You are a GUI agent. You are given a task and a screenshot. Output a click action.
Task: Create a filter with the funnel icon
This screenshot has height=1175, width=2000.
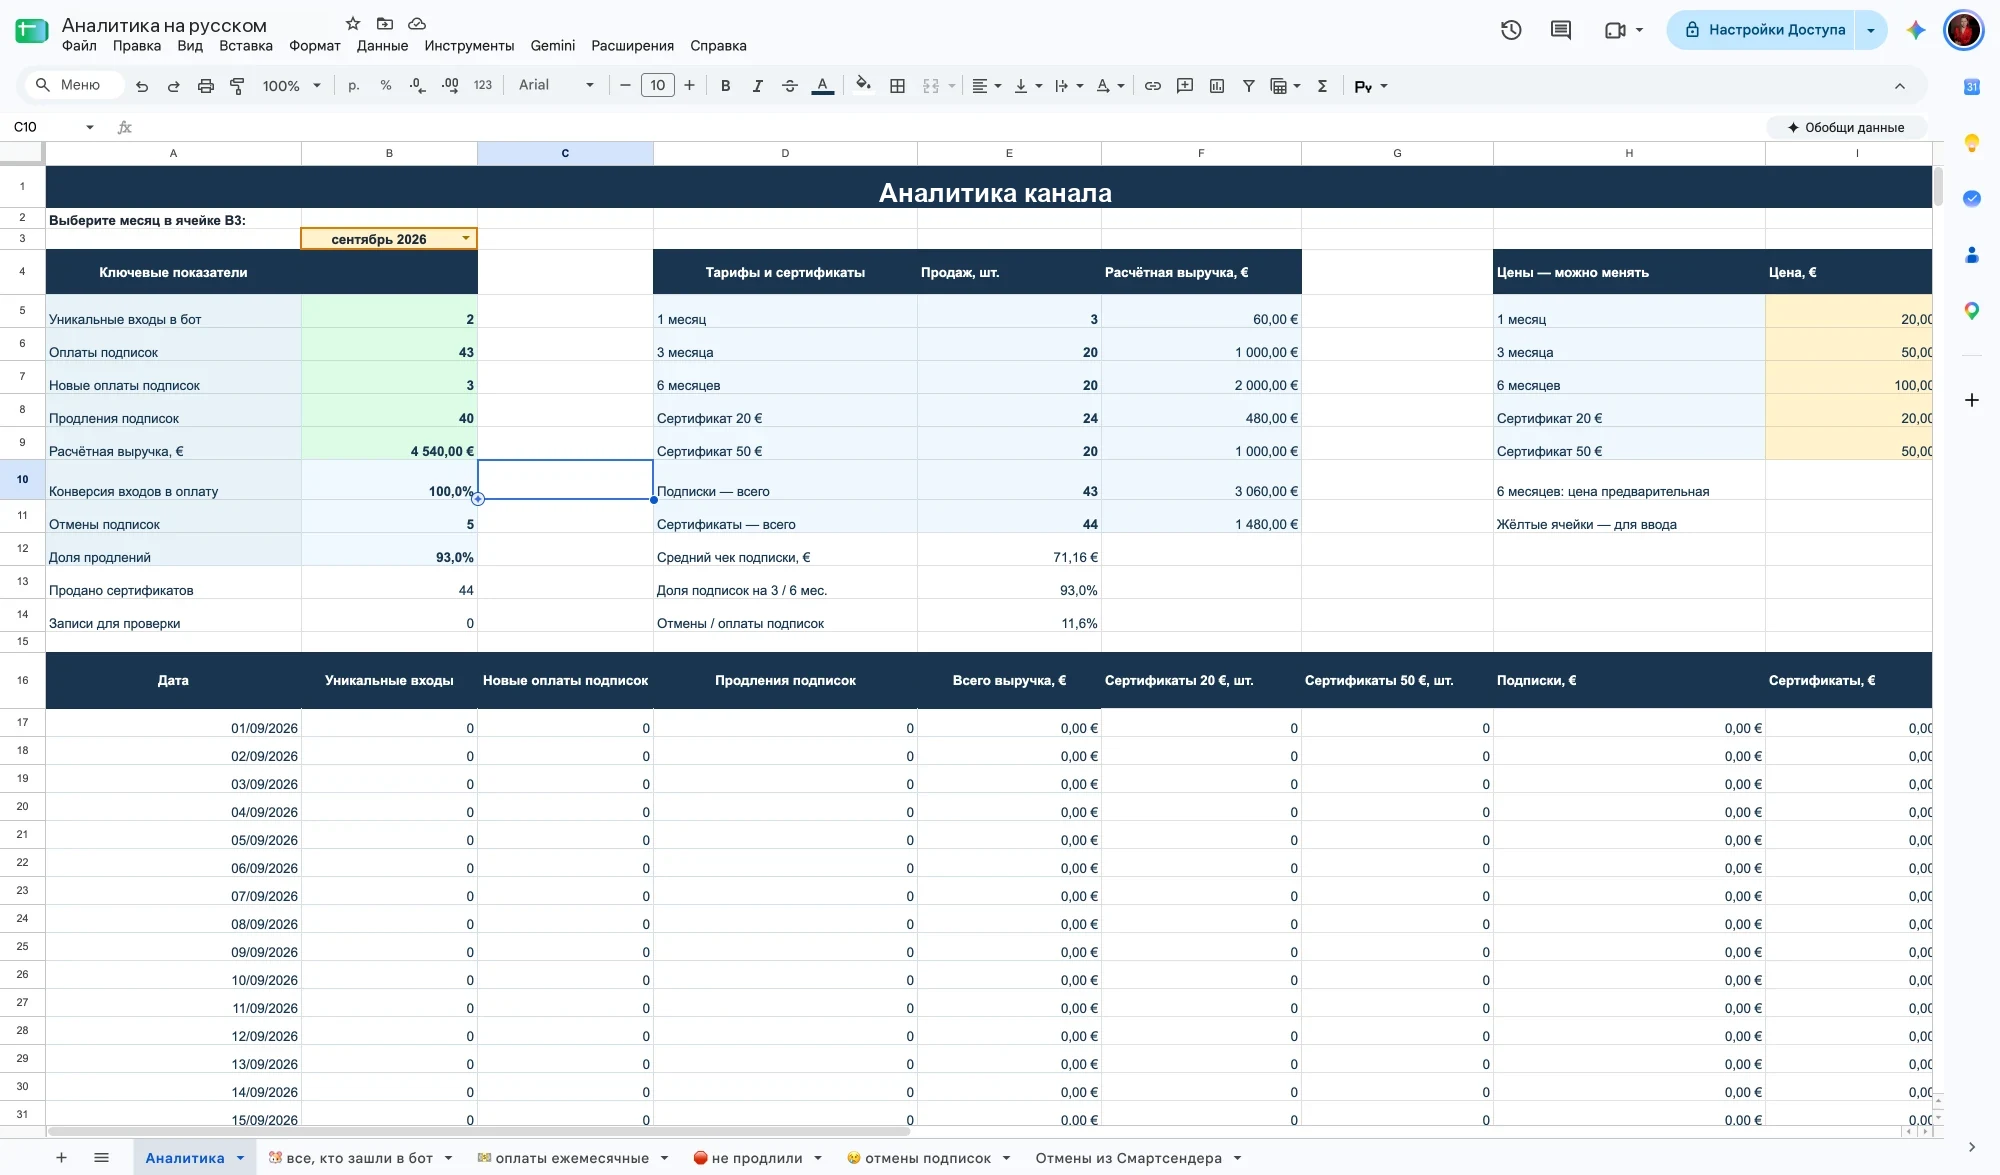point(1249,86)
